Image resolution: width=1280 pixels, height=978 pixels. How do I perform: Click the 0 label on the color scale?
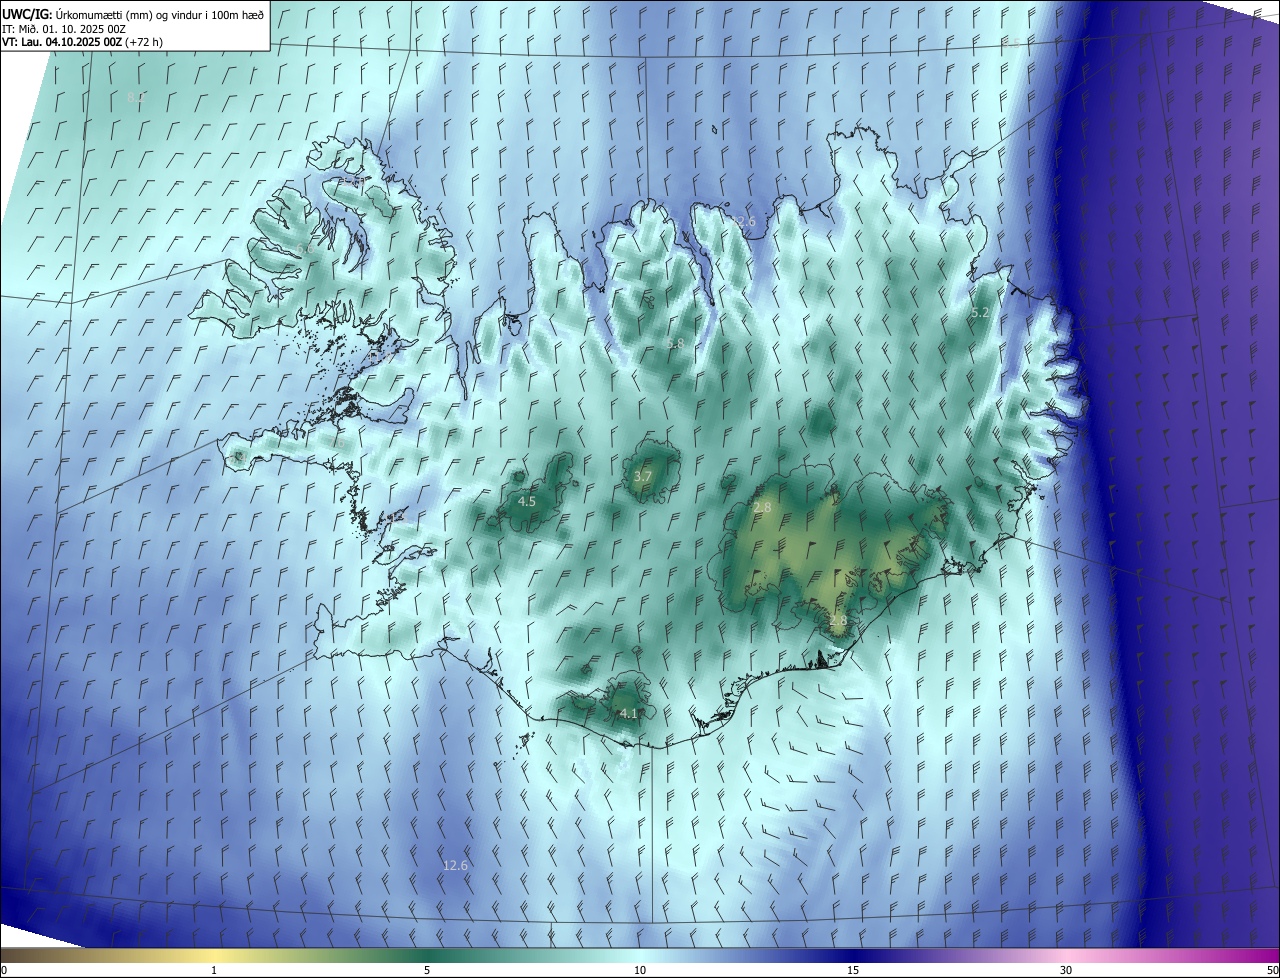tap(4, 970)
